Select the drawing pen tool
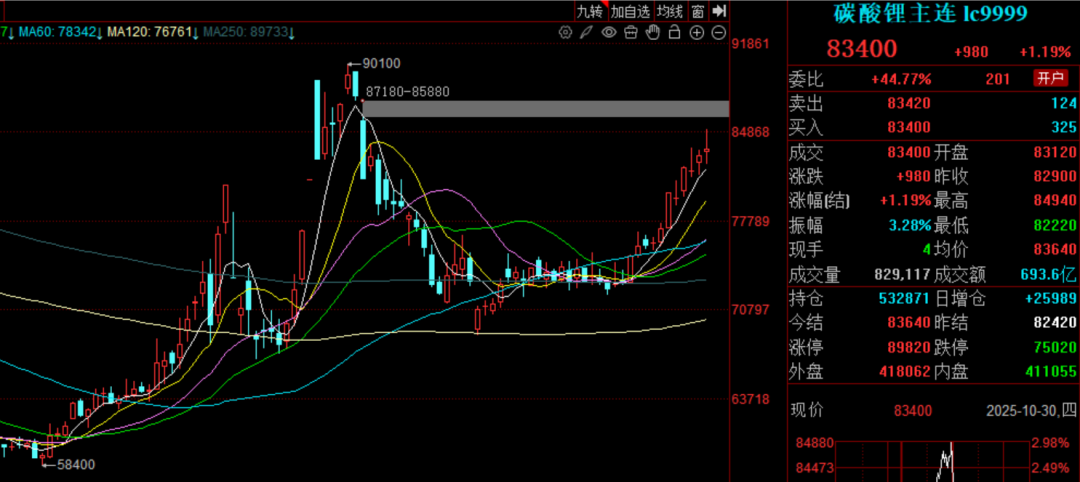Image resolution: width=1080 pixels, height=482 pixels. pos(587,33)
